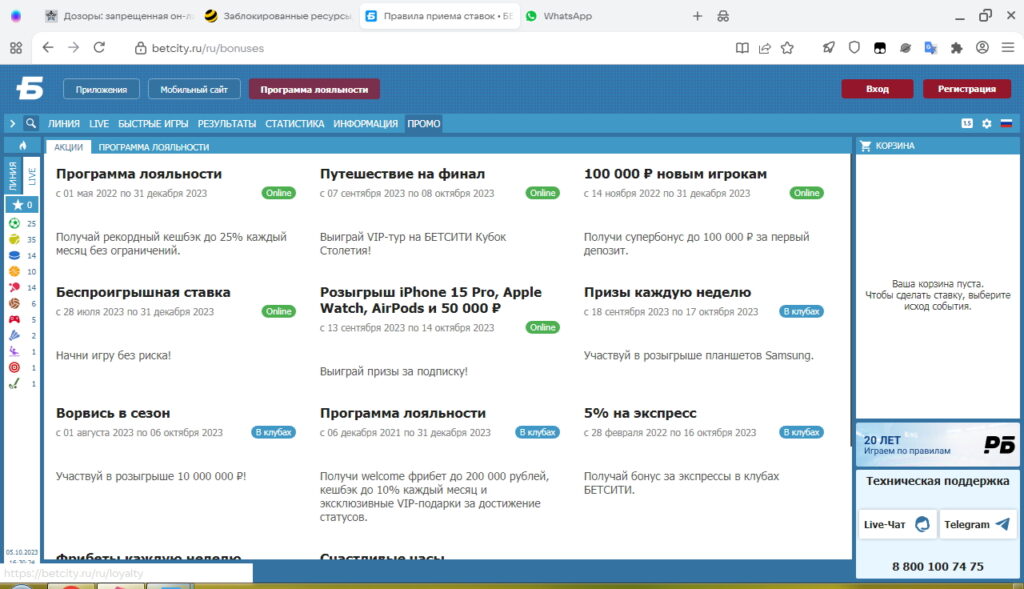The width and height of the screenshot is (1024, 589).
Task: Select favorites star in sidebar
Action: [x=18, y=204]
